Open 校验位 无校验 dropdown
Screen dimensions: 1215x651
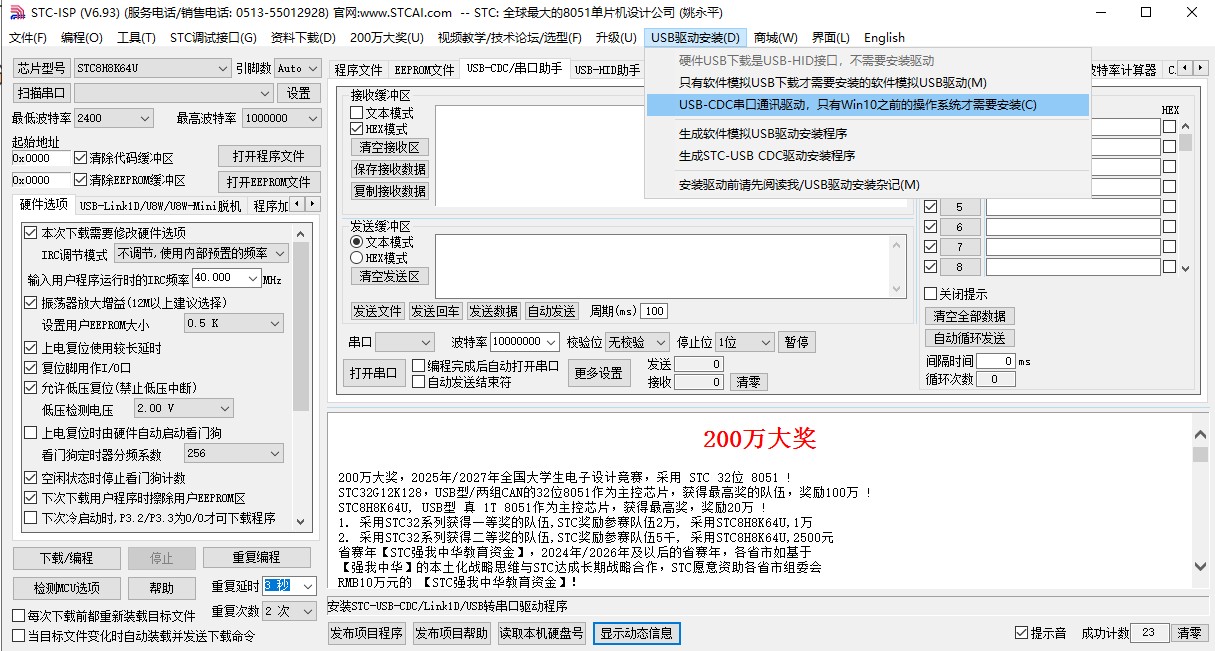(638, 342)
